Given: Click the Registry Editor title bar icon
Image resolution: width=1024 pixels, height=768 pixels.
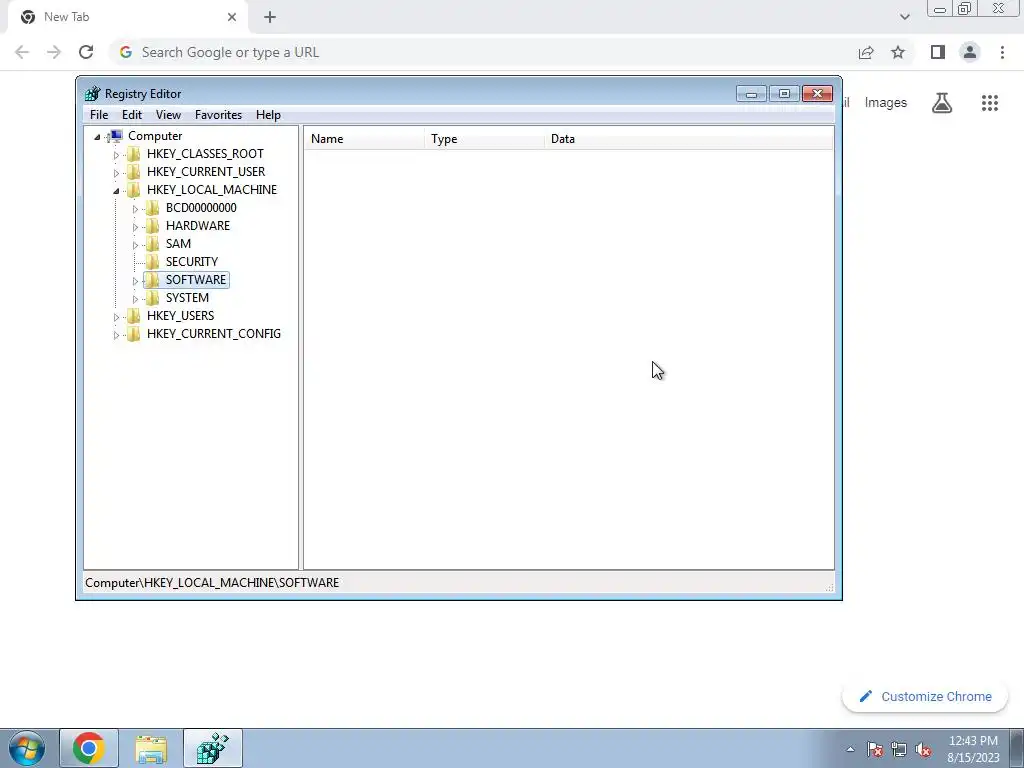Looking at the screenshot, I should pyautogui.click(x=93, y=93).
